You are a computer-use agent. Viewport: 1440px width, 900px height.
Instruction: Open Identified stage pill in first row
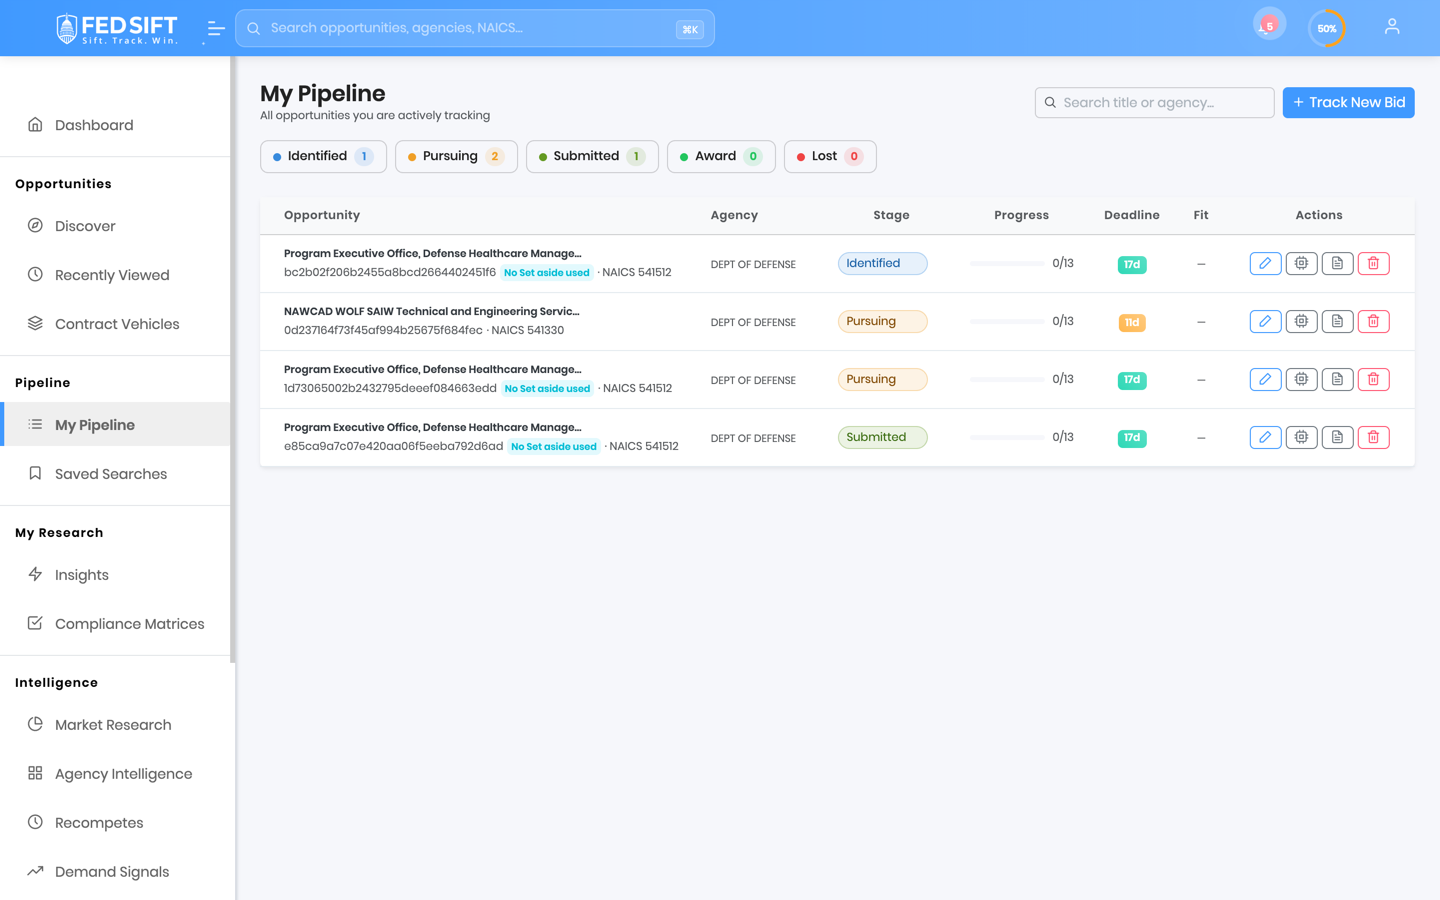click(x=883, y=264)
